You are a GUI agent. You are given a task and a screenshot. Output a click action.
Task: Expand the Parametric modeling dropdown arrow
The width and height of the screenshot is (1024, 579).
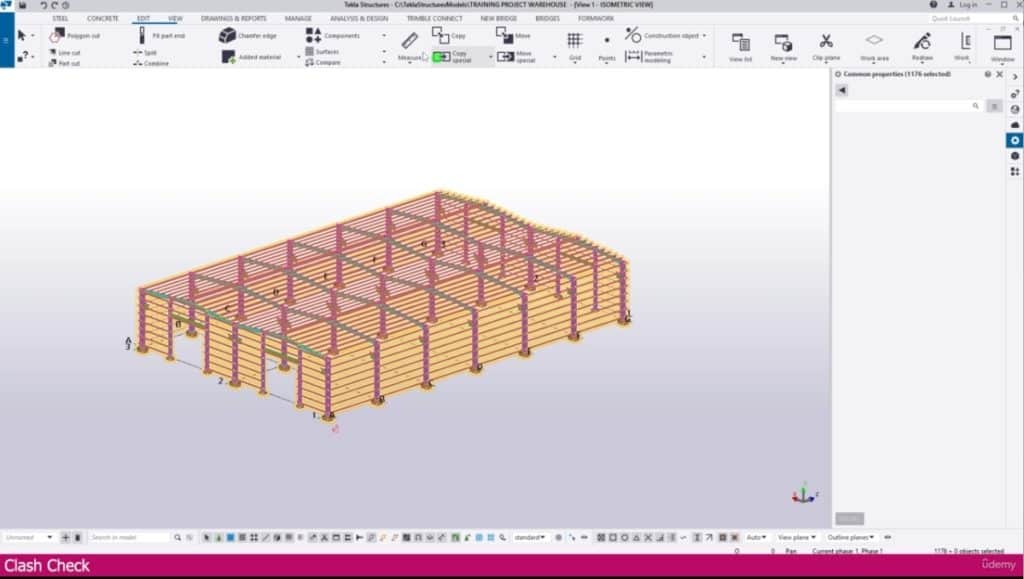tap(704, 57)
